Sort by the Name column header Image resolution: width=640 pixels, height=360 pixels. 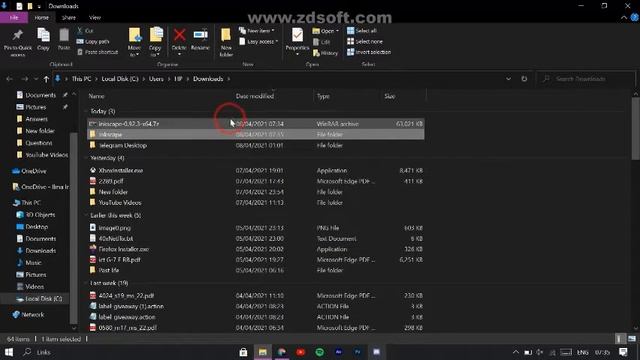pos(96,96)
